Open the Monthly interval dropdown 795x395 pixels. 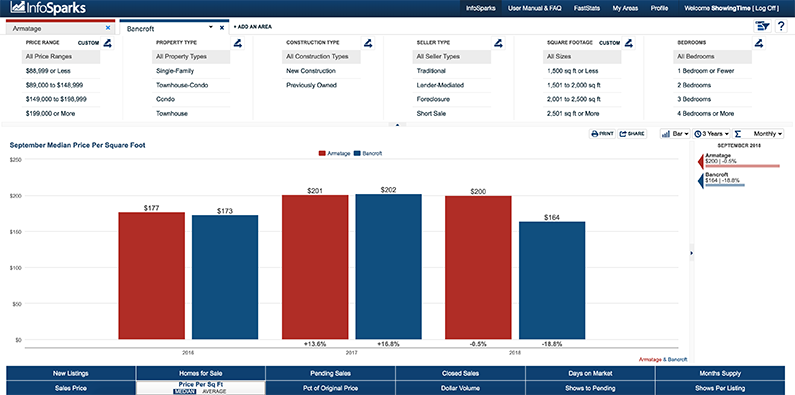click(758, 134)
